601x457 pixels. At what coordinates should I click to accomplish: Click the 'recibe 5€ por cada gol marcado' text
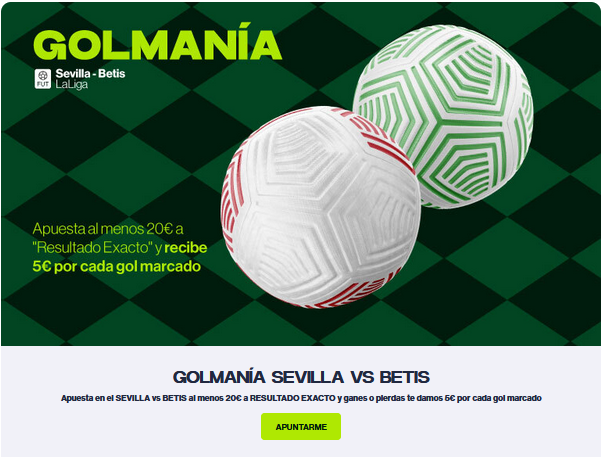tap(120, 257)
